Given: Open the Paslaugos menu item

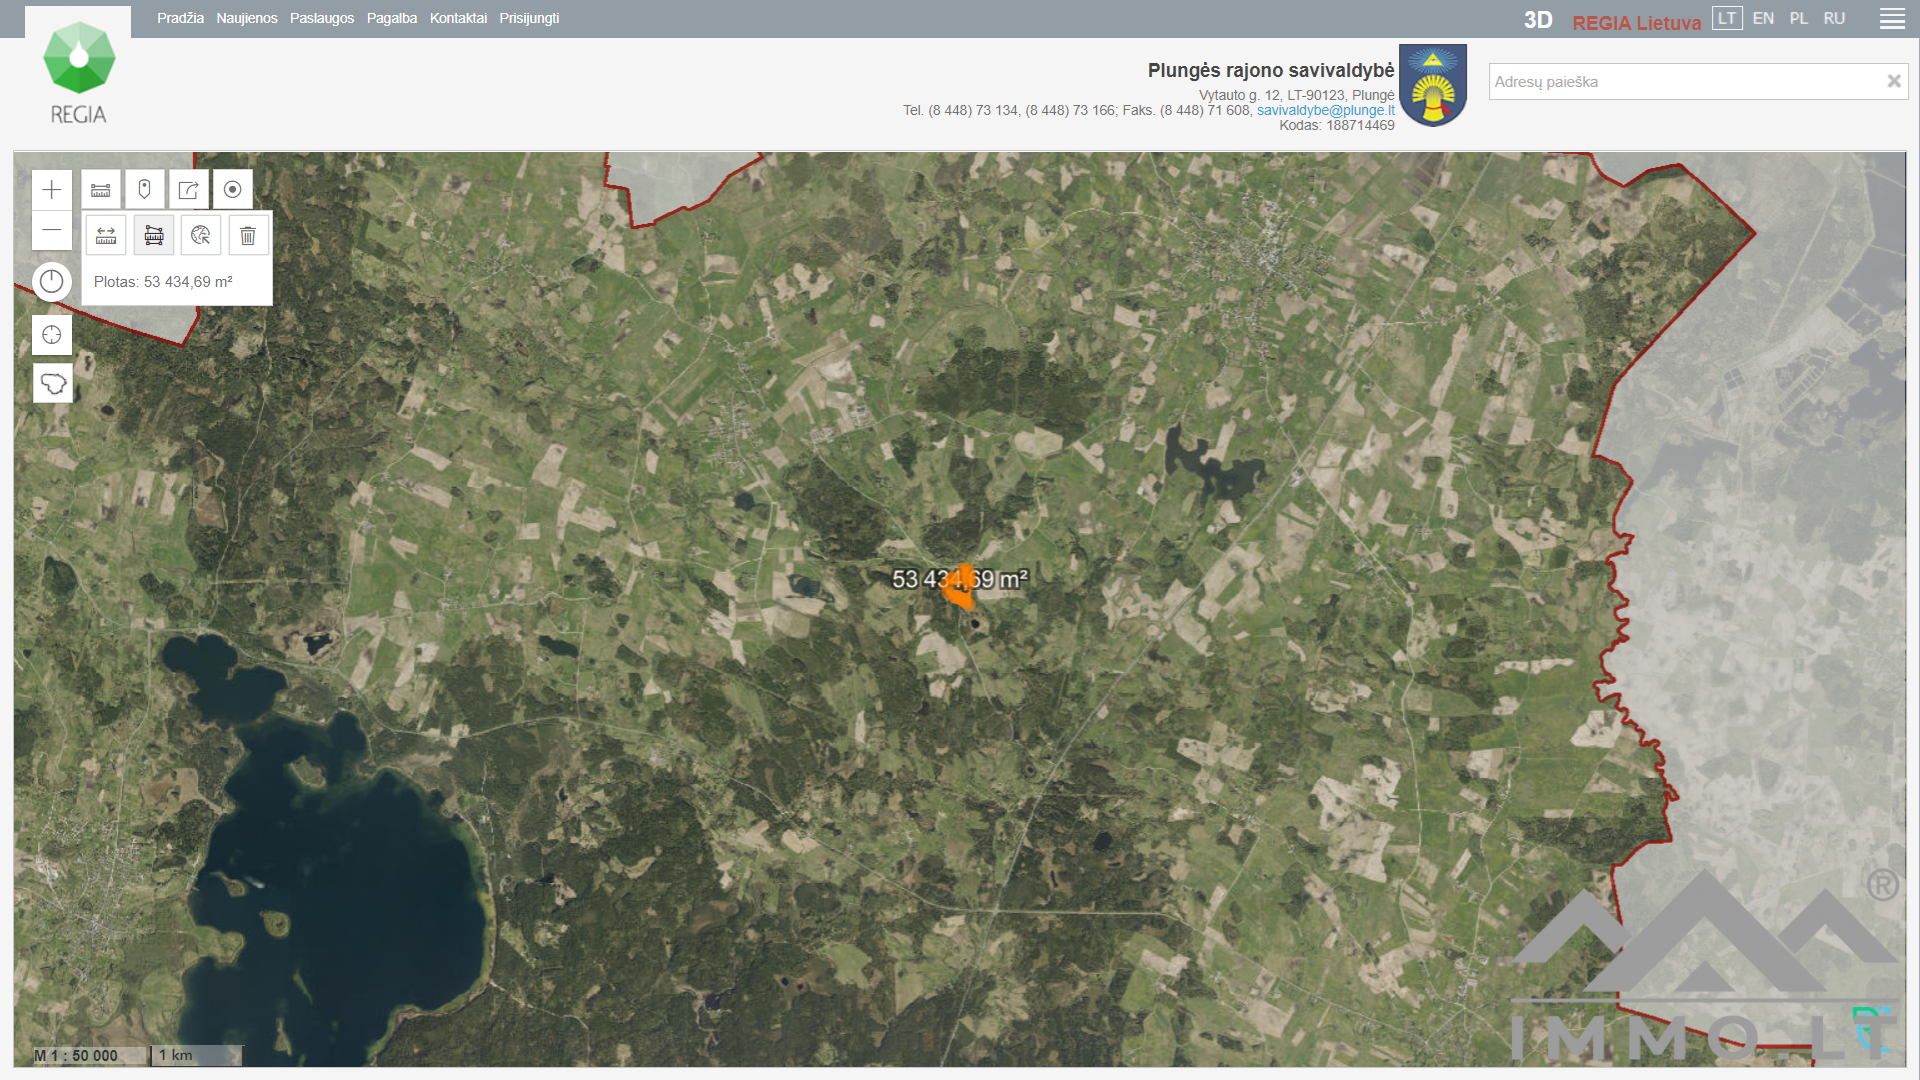Looking at the screenshot, I should (x=322, y=19).
